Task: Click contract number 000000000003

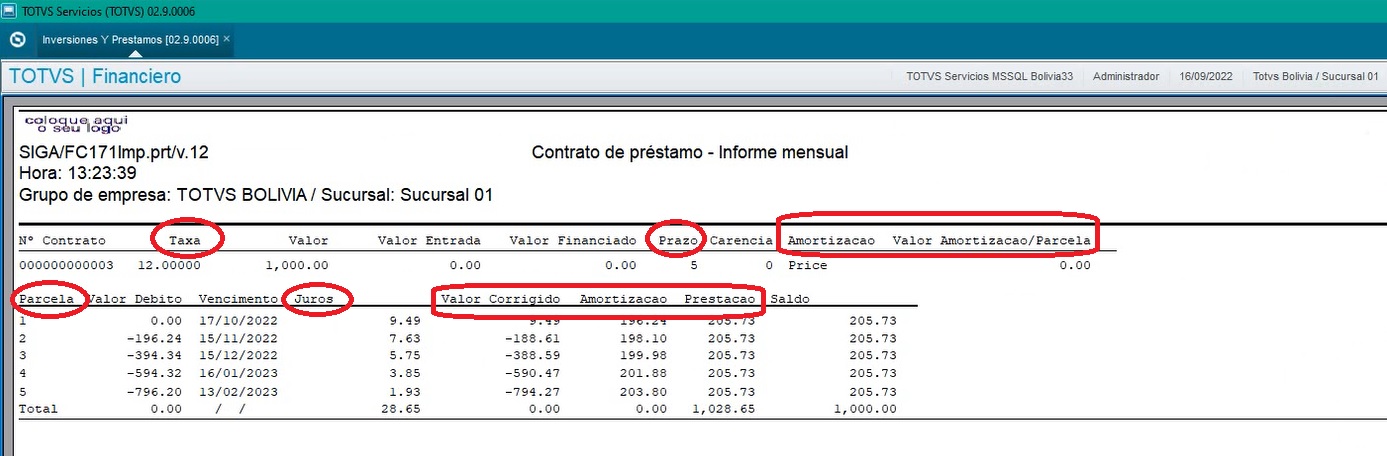Action: click(66, 266)
